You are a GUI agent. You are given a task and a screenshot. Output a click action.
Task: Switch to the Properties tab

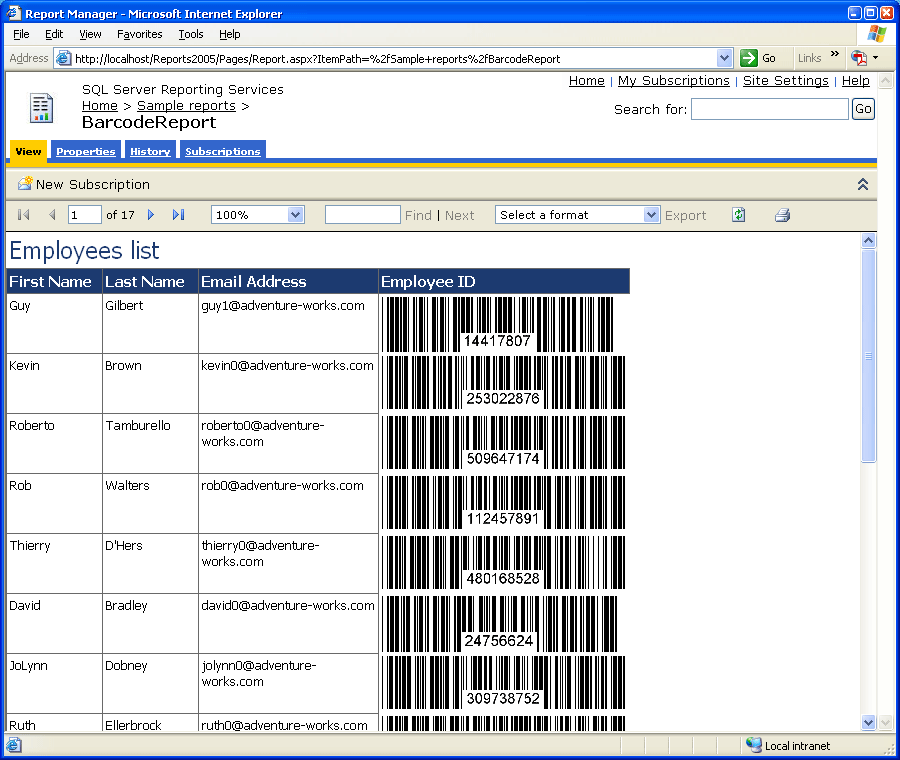(x=86, y=151)
